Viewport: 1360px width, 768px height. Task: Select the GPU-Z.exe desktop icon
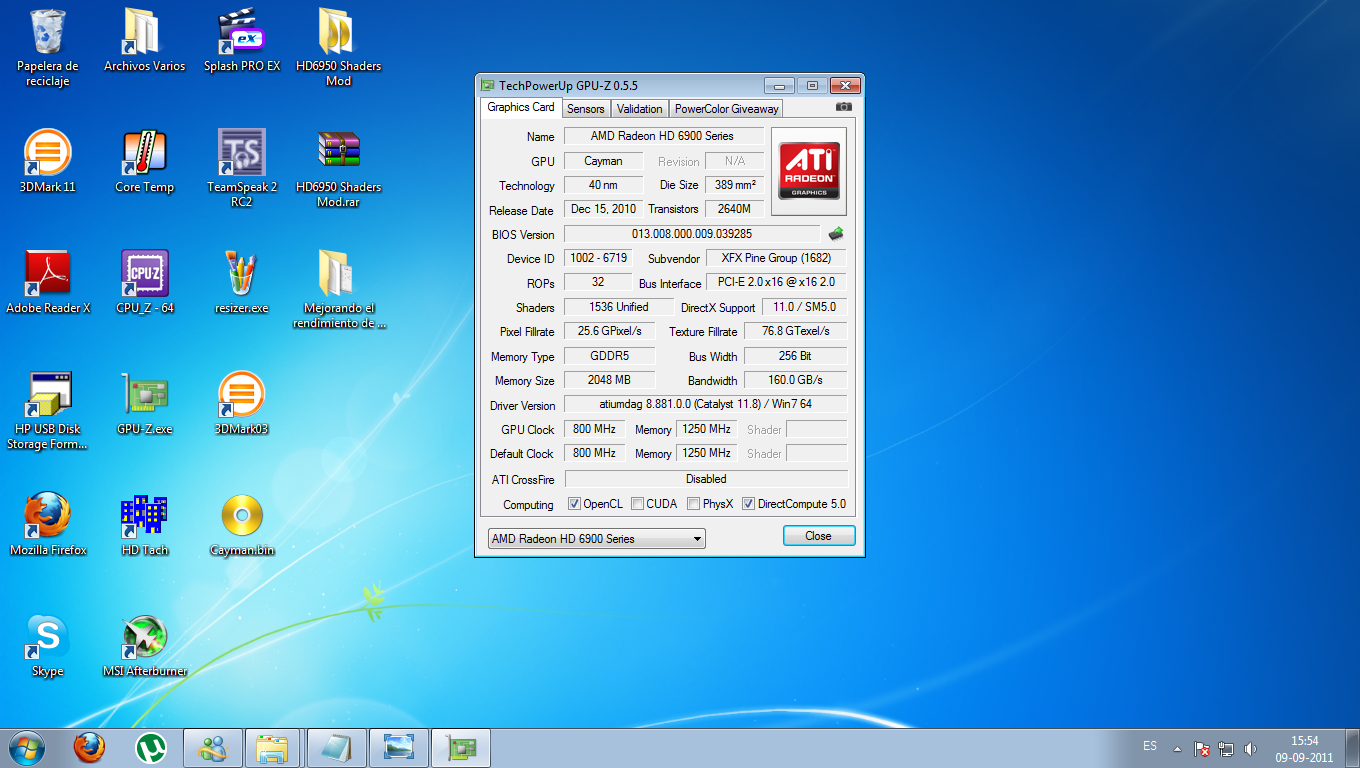pos(144,395)
